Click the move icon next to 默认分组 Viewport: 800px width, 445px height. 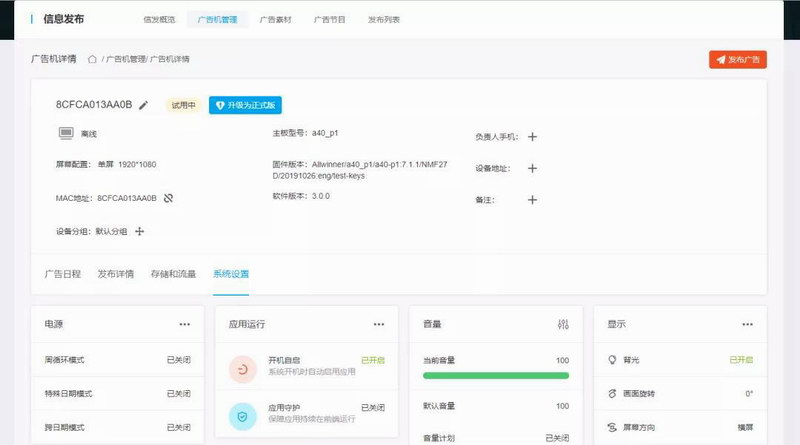click(139, 231)
